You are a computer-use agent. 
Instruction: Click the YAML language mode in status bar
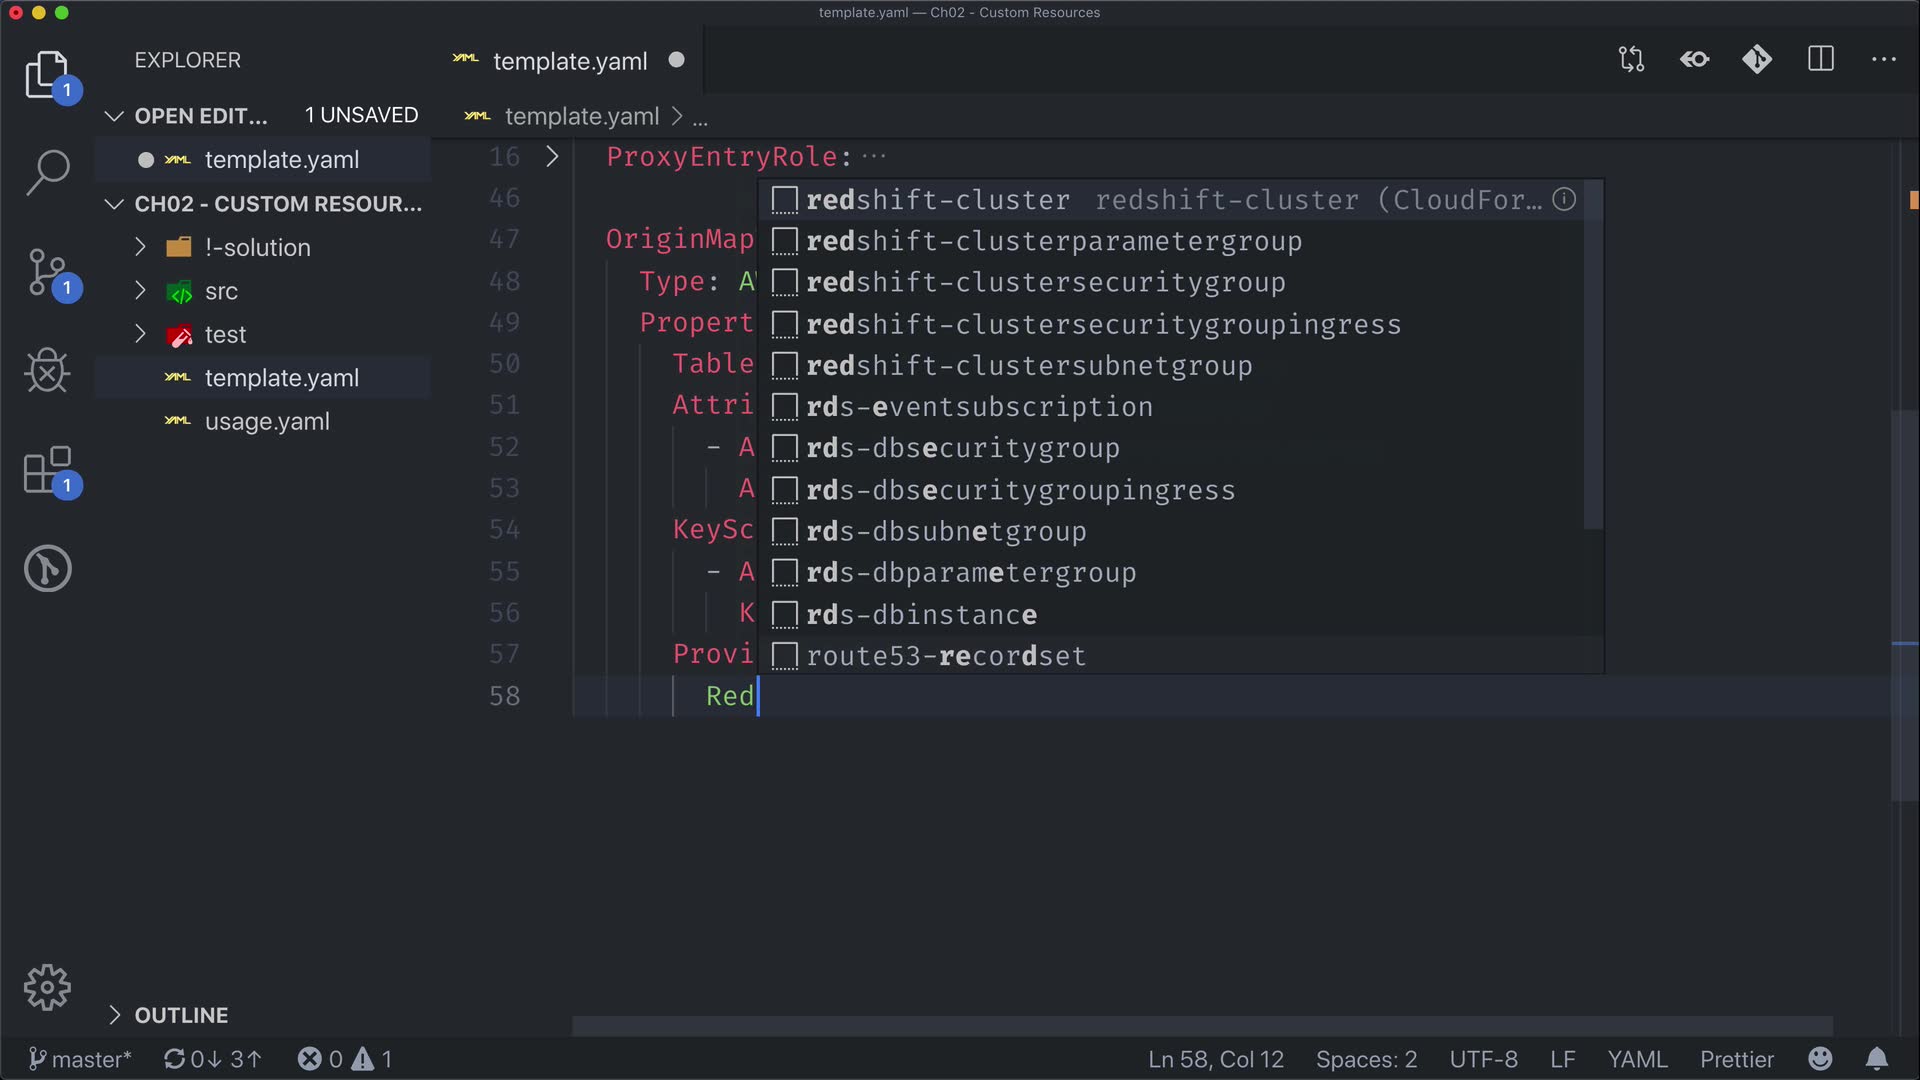tap(1637, 1059)
